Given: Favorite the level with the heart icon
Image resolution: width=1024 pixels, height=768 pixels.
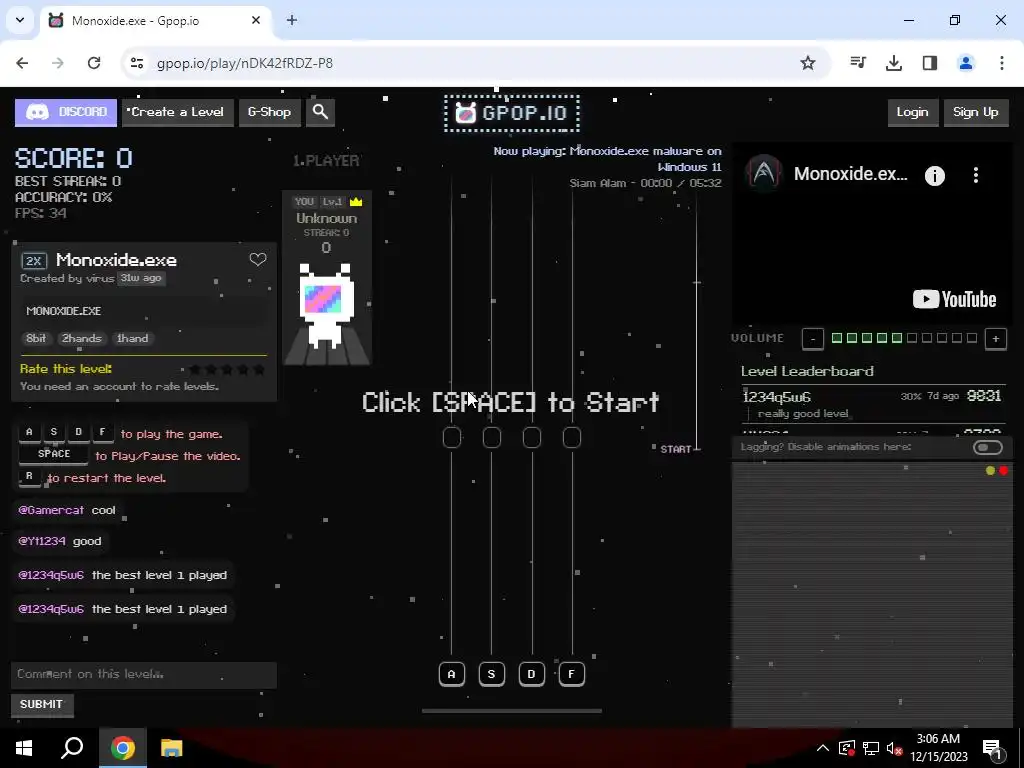Looking at the screenshot, I should click(258, 259).
